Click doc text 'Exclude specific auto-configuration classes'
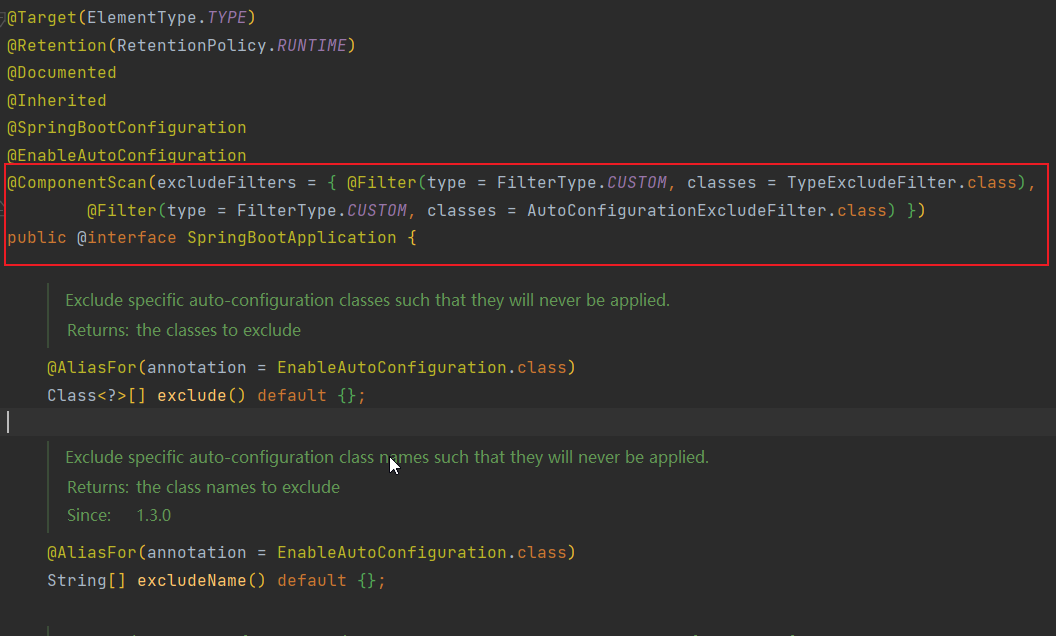The height and width of the screenshot is (636, 1056). [x=228, y=300]
